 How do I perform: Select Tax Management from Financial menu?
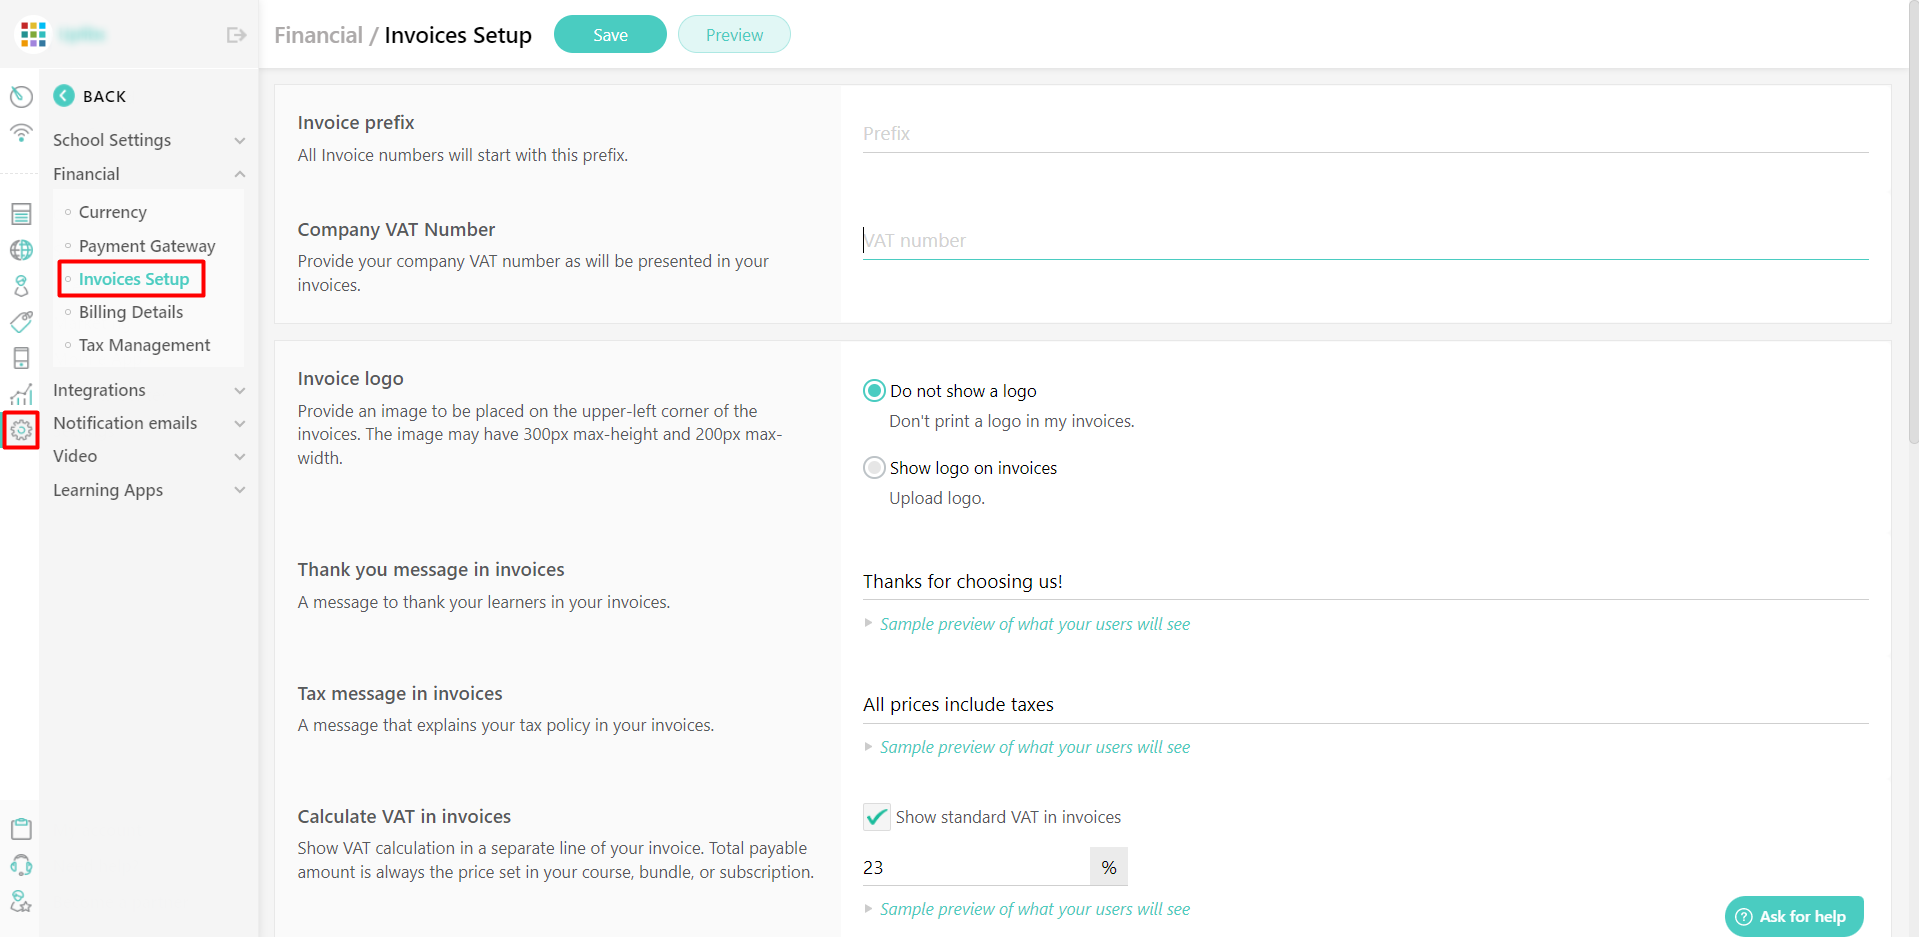pos(144,345)
